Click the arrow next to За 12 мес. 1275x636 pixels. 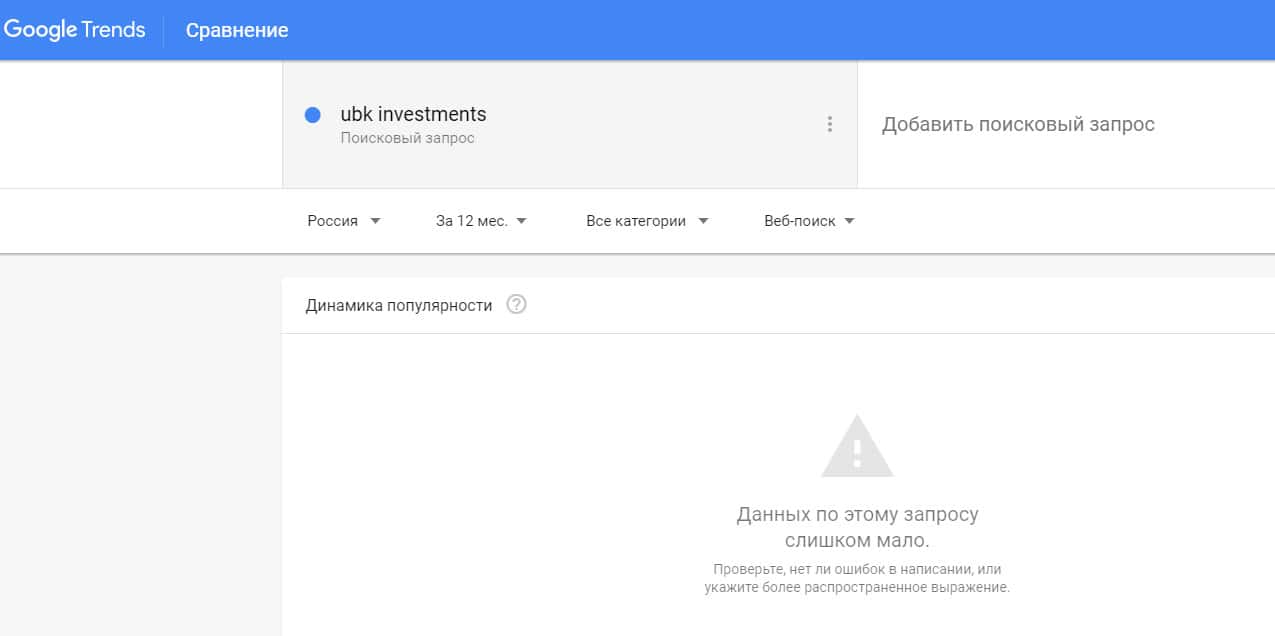coord(521,221)
